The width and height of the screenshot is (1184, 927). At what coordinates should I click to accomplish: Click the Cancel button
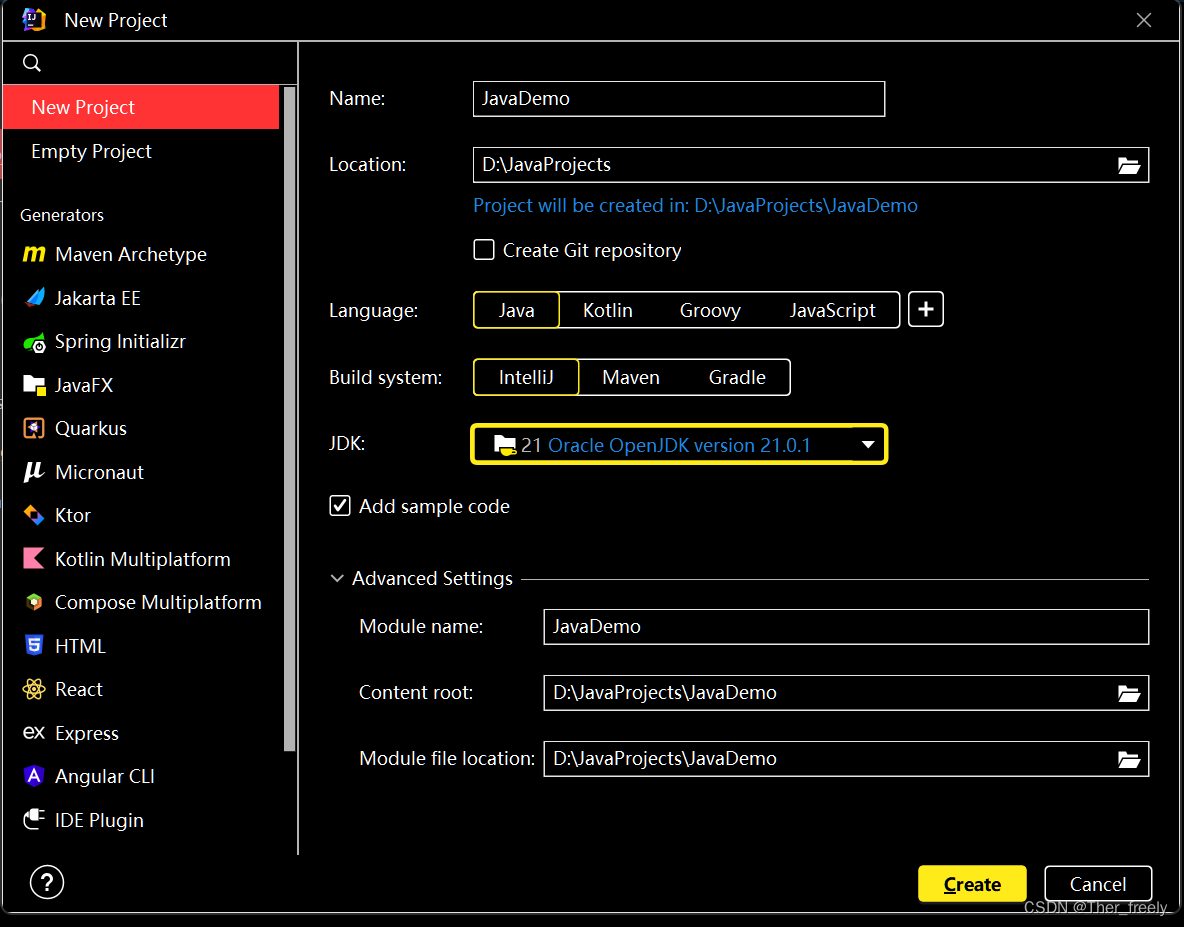[x=1098, y=884]
